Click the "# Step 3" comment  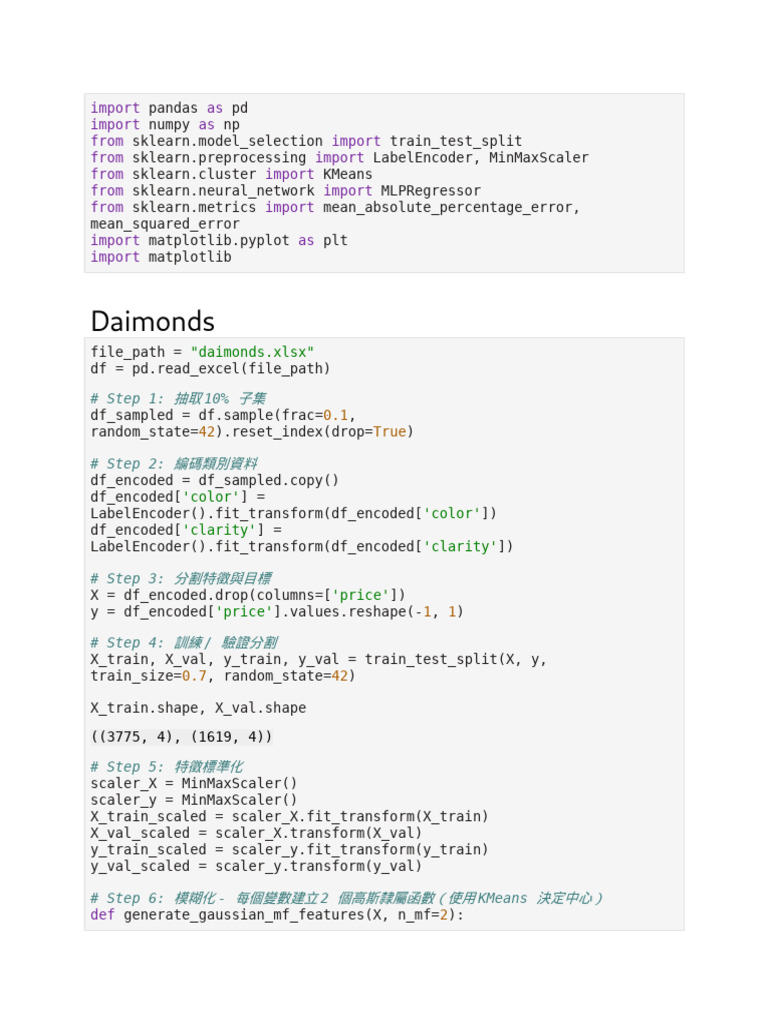coord(180,578)
